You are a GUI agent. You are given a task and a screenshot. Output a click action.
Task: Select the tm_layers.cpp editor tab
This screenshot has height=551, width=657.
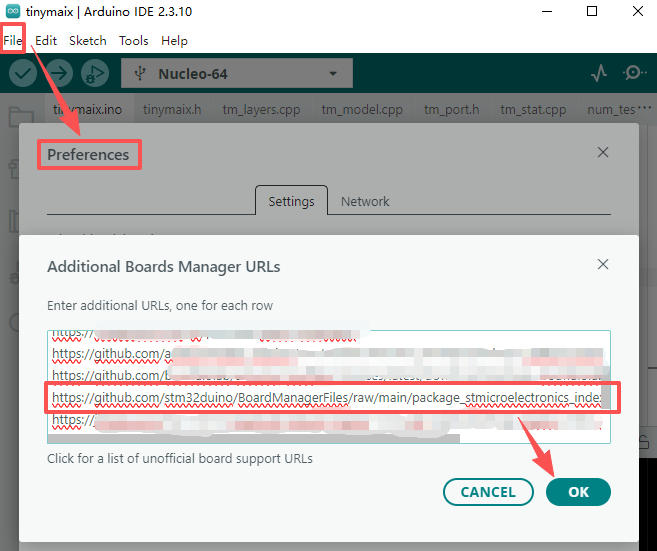tap(261, 109)
